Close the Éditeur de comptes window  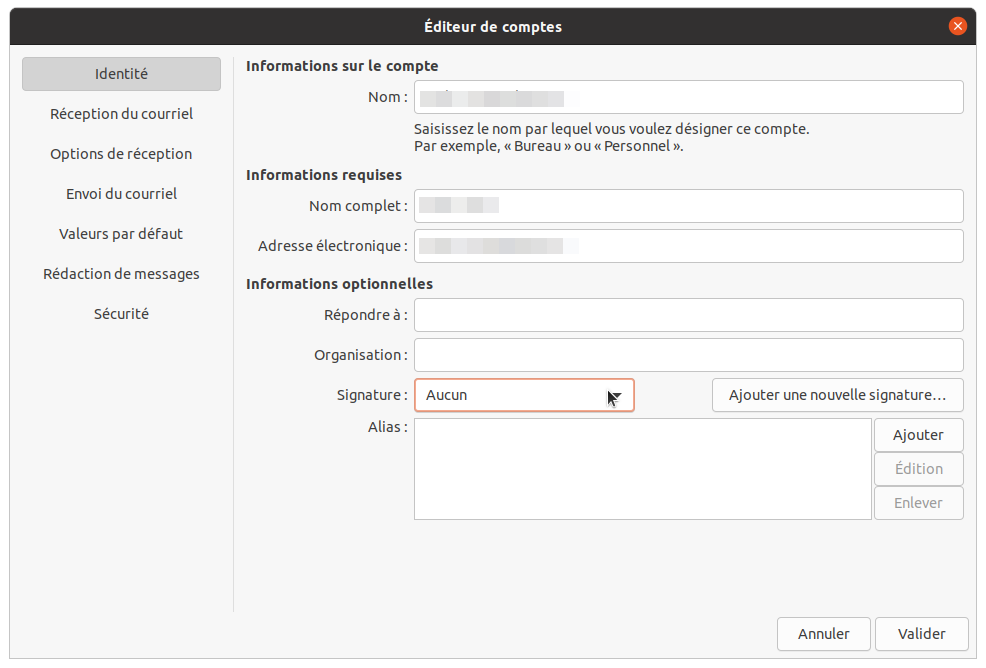(958, 27)
